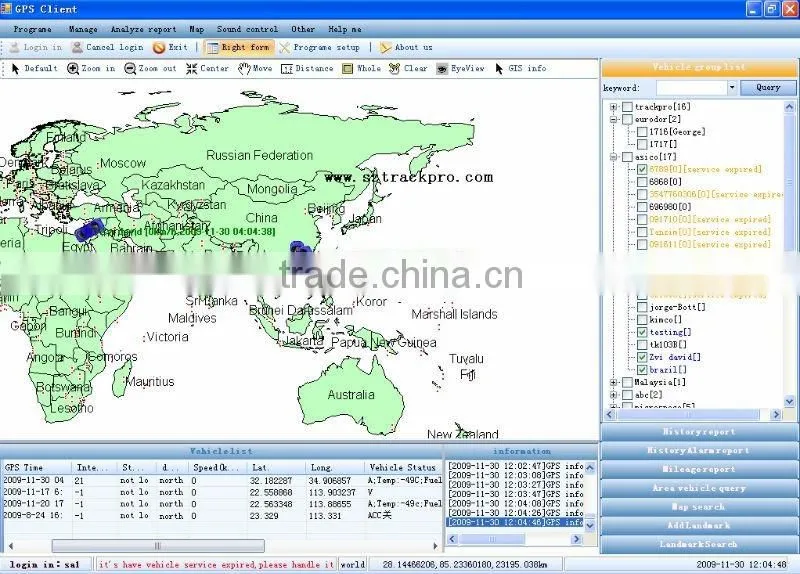Click the GPS Time column header
This screenshot has height=574, width=800.
click(37, 467)
